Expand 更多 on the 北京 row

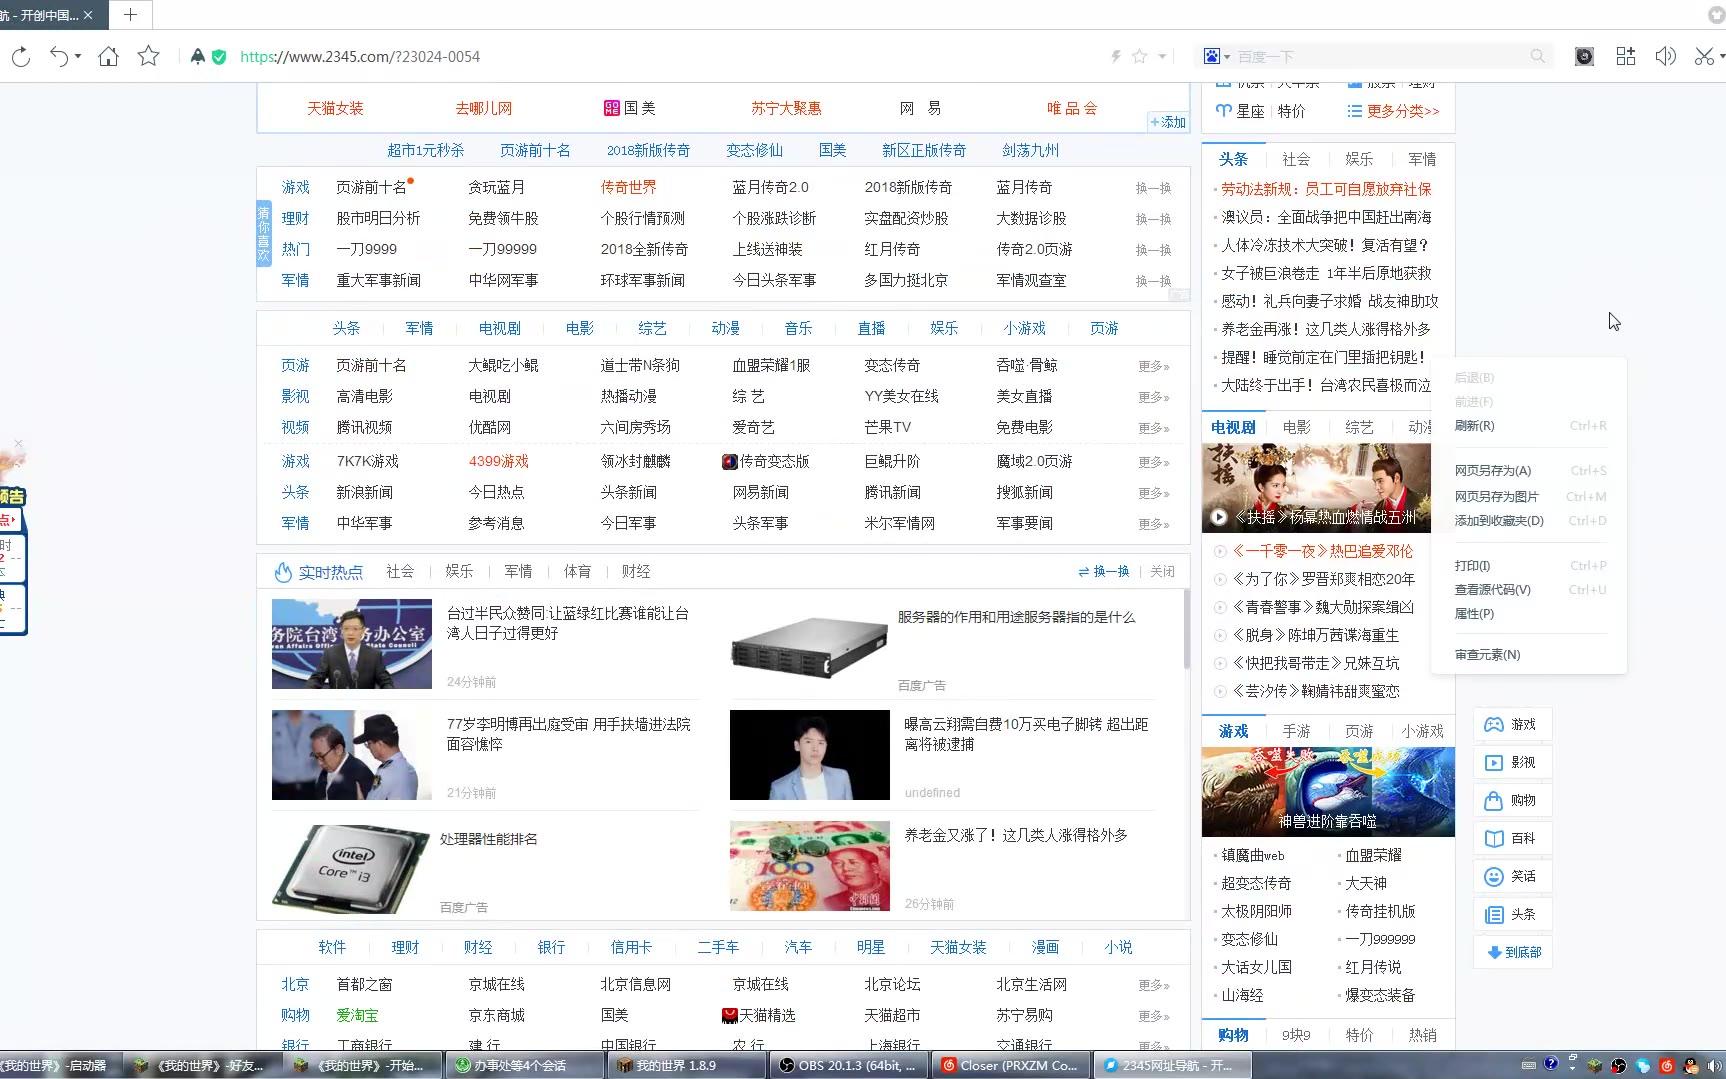pos(1154,985)
